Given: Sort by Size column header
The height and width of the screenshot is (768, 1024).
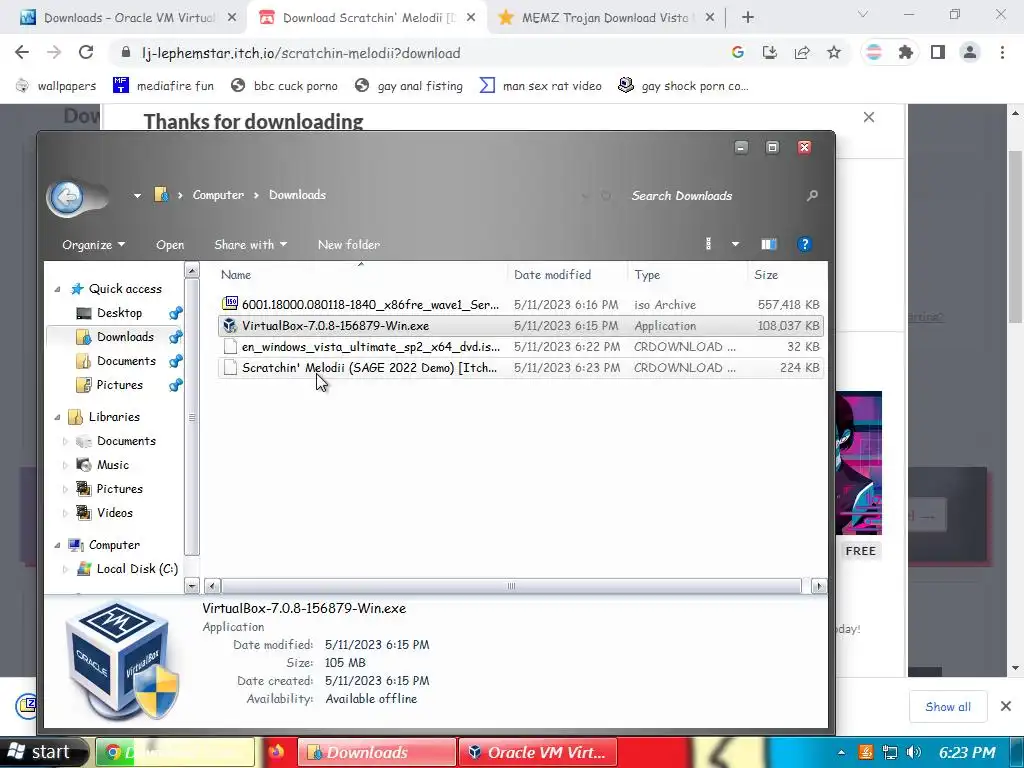Looking at the screenshot, I should (766, 275).
